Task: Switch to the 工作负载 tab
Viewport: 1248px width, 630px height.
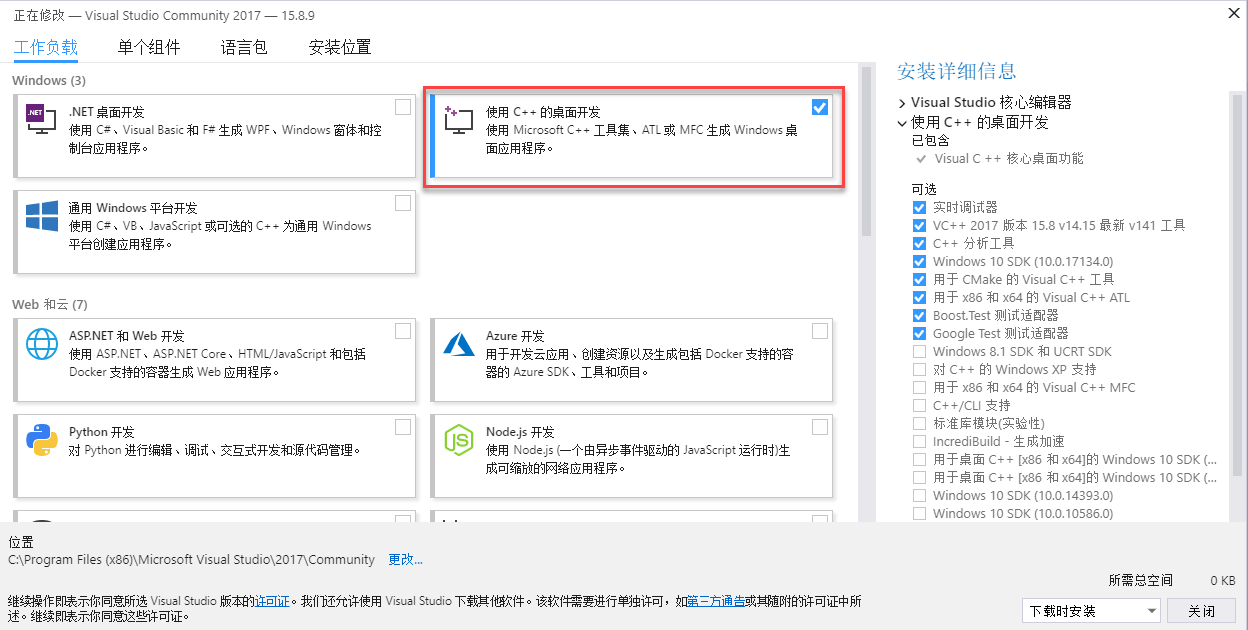Action: point(46,47)
